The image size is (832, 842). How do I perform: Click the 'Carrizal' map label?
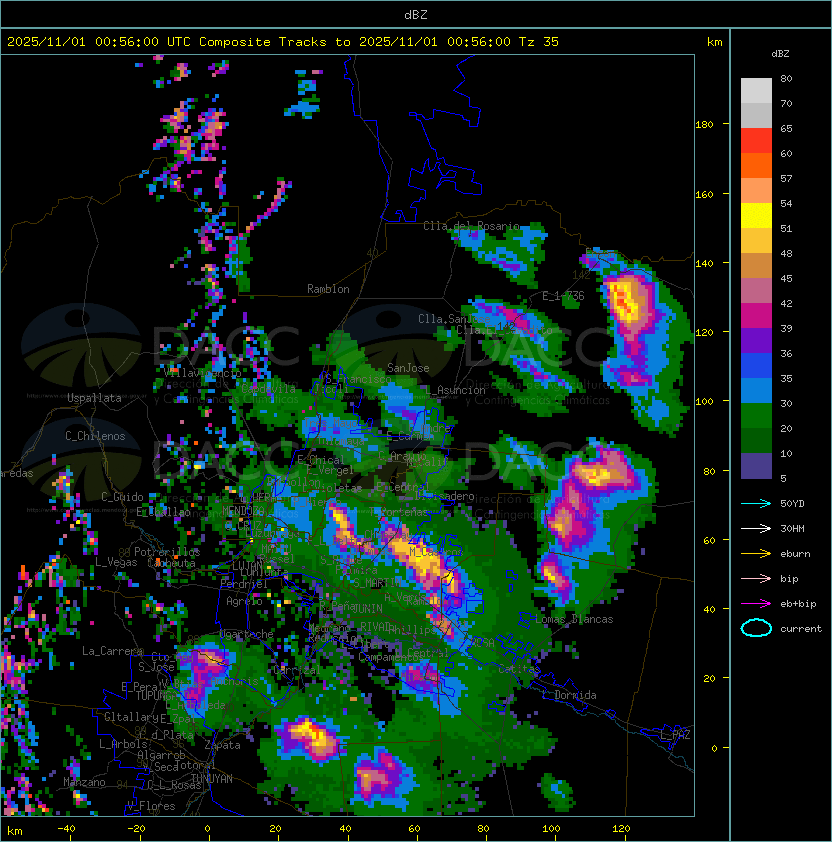click(x=297, y=670)
